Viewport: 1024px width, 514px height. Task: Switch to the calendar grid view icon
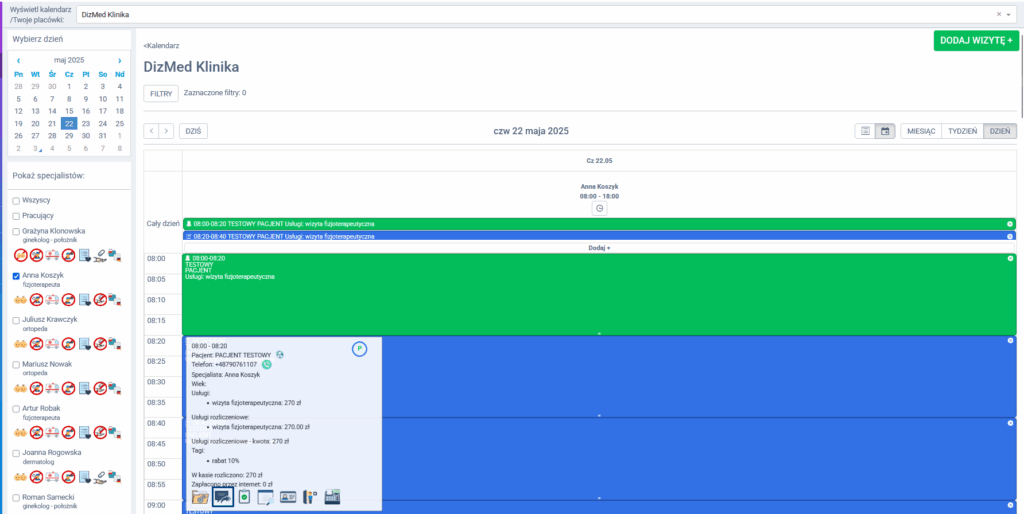coord(885,131)
